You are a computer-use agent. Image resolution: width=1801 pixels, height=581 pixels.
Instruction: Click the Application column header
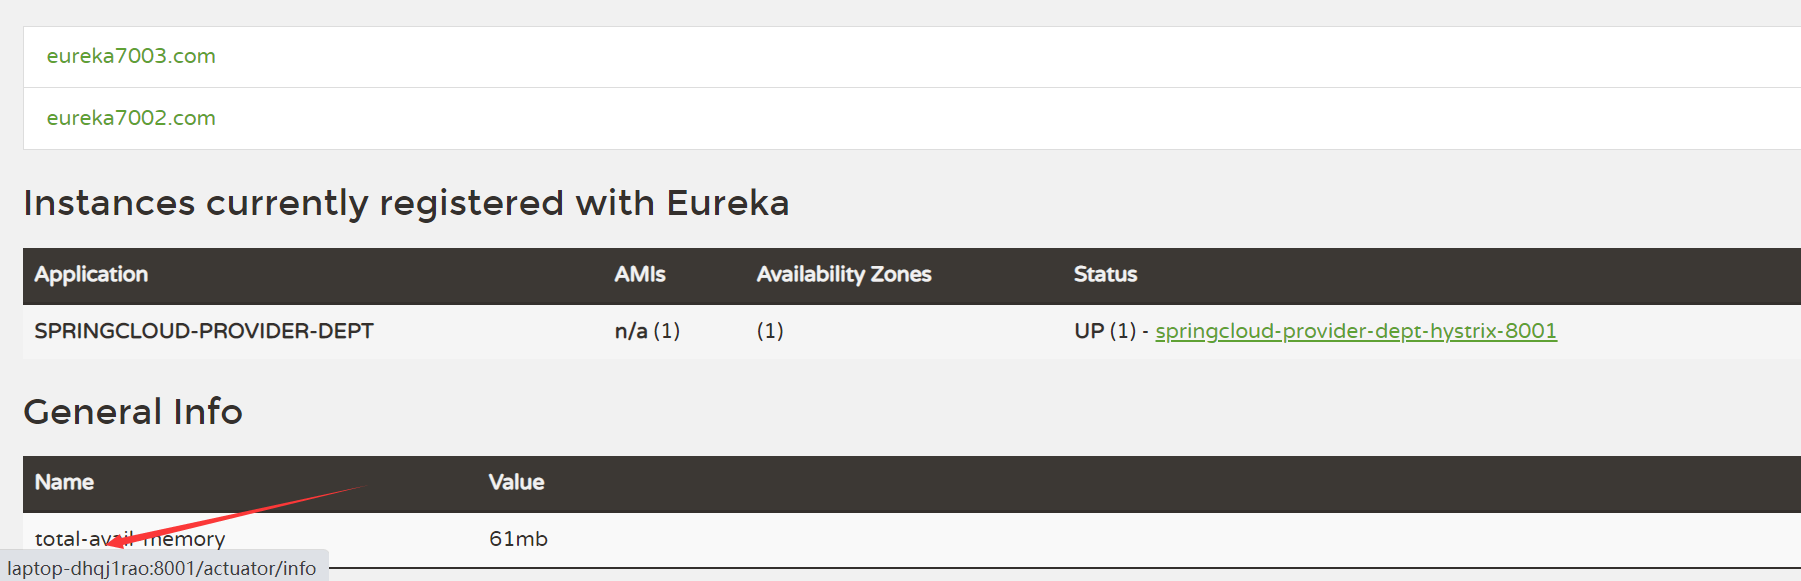pos(91,274)
